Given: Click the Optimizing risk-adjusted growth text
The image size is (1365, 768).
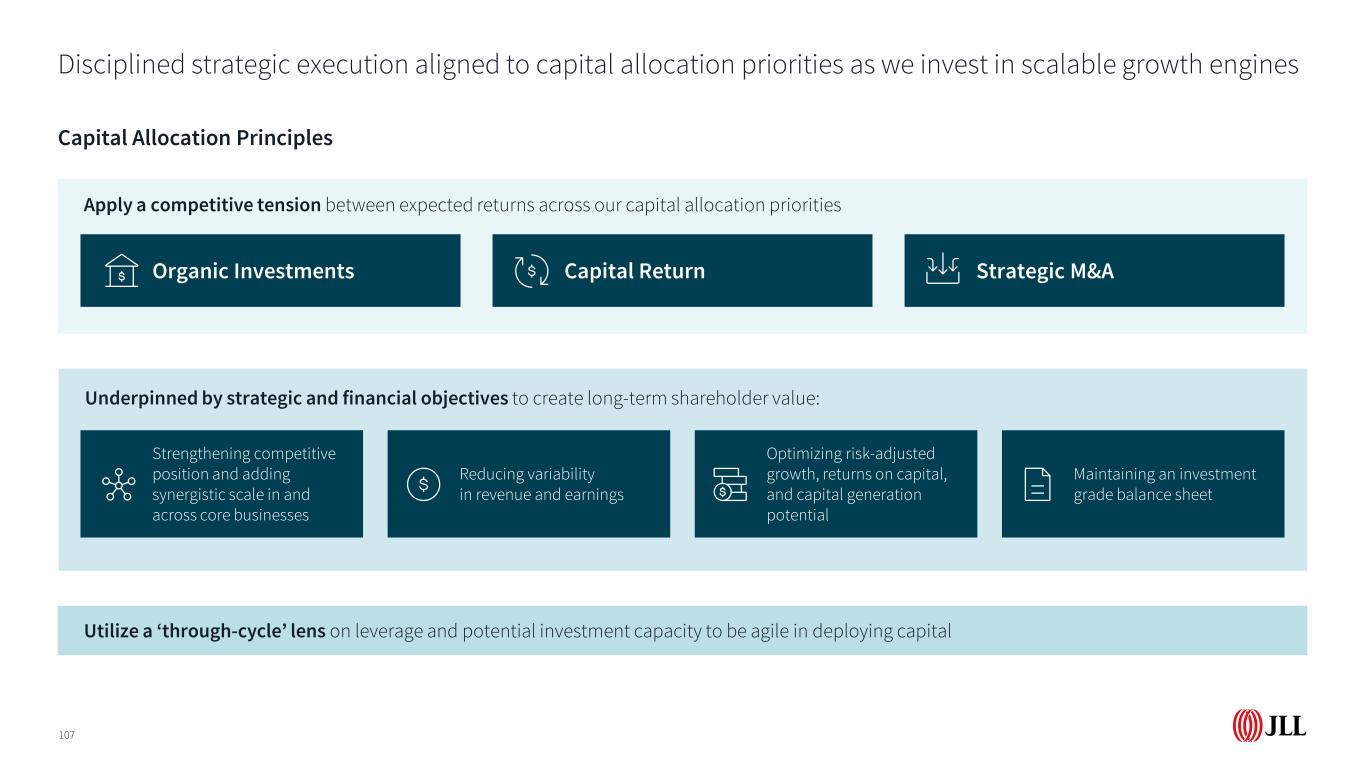Looking at the screenshot, I should 856,484.
